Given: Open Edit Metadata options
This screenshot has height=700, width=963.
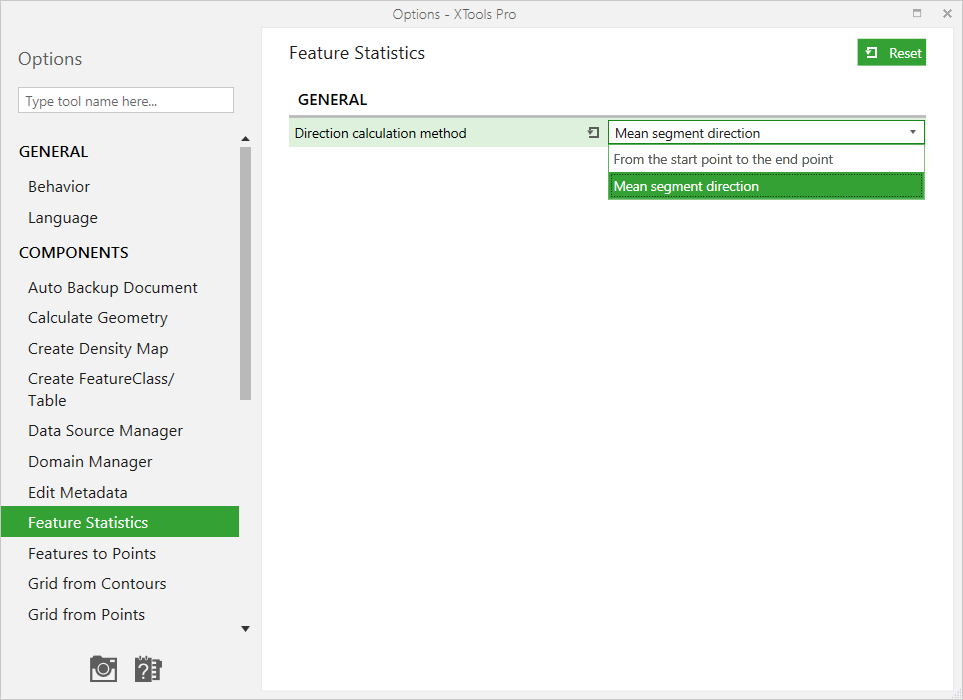Looking at the screenshot, I should (x=78, y=492).
